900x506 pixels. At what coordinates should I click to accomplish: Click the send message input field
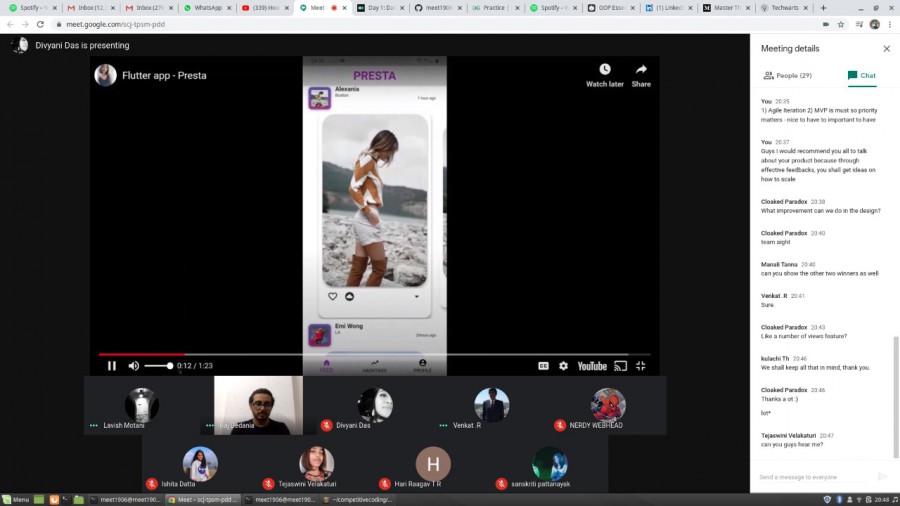coord(811,477)
